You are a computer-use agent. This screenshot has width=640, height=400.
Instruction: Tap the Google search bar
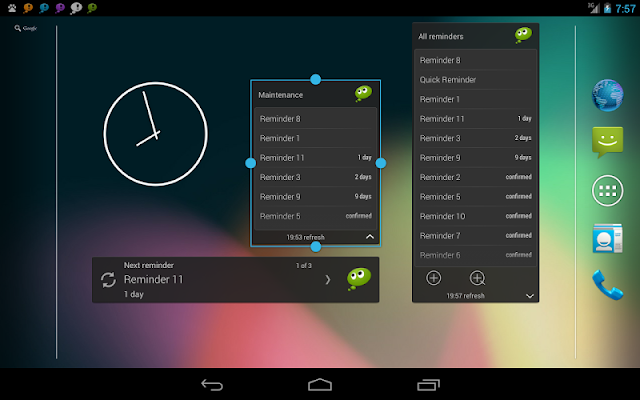click(x=26, y=28)
